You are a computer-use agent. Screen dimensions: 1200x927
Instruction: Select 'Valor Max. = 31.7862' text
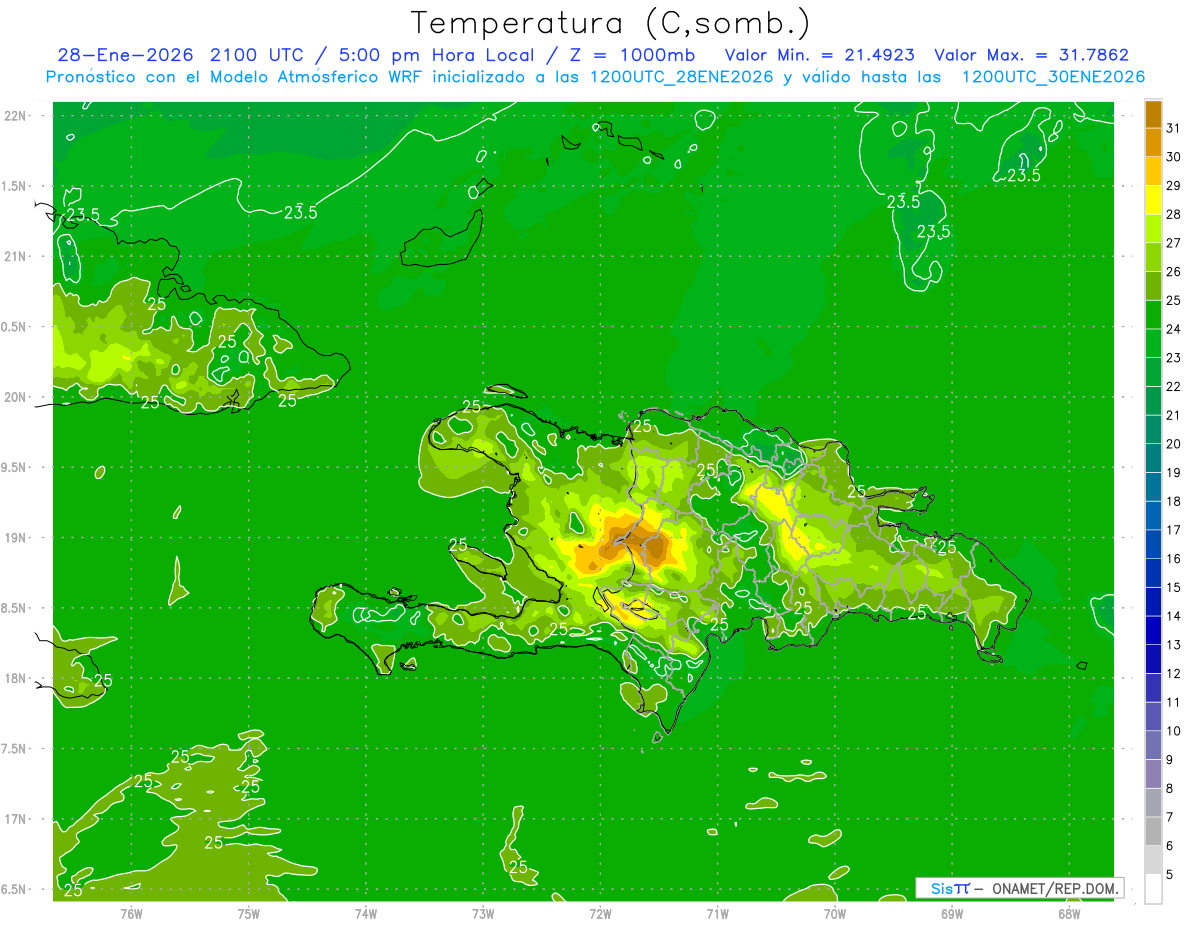pos(1032,55)
